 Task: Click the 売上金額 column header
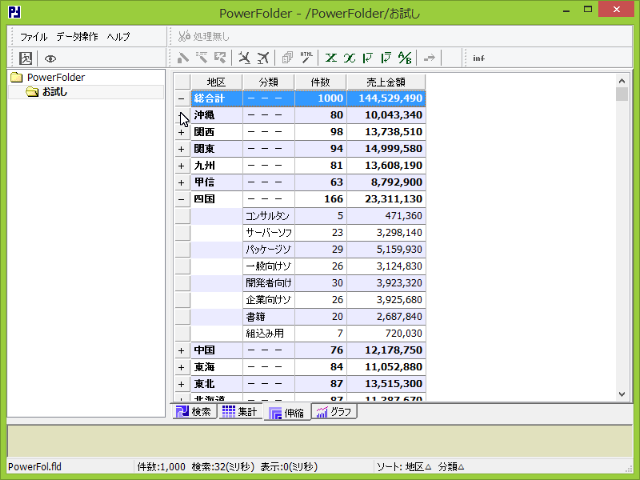[x=386, y=82]
